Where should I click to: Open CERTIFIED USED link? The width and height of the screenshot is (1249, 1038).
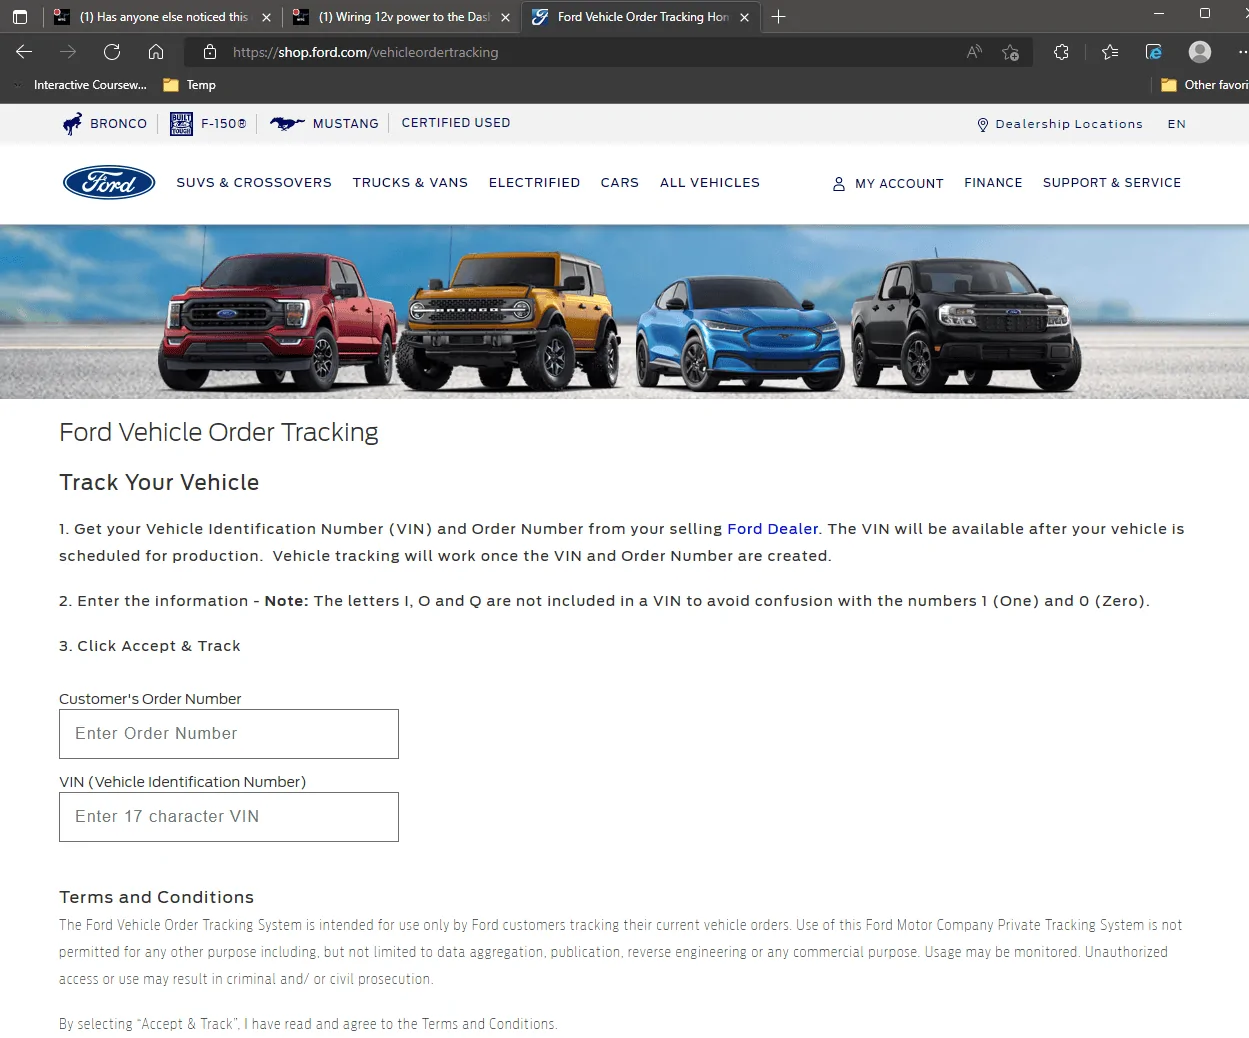click(456, 123)
